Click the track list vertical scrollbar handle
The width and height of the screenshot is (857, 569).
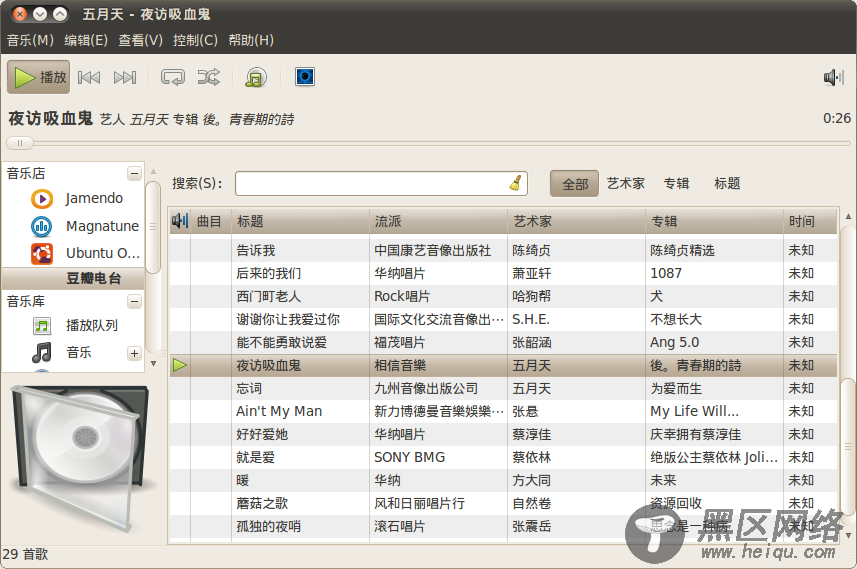848,446
